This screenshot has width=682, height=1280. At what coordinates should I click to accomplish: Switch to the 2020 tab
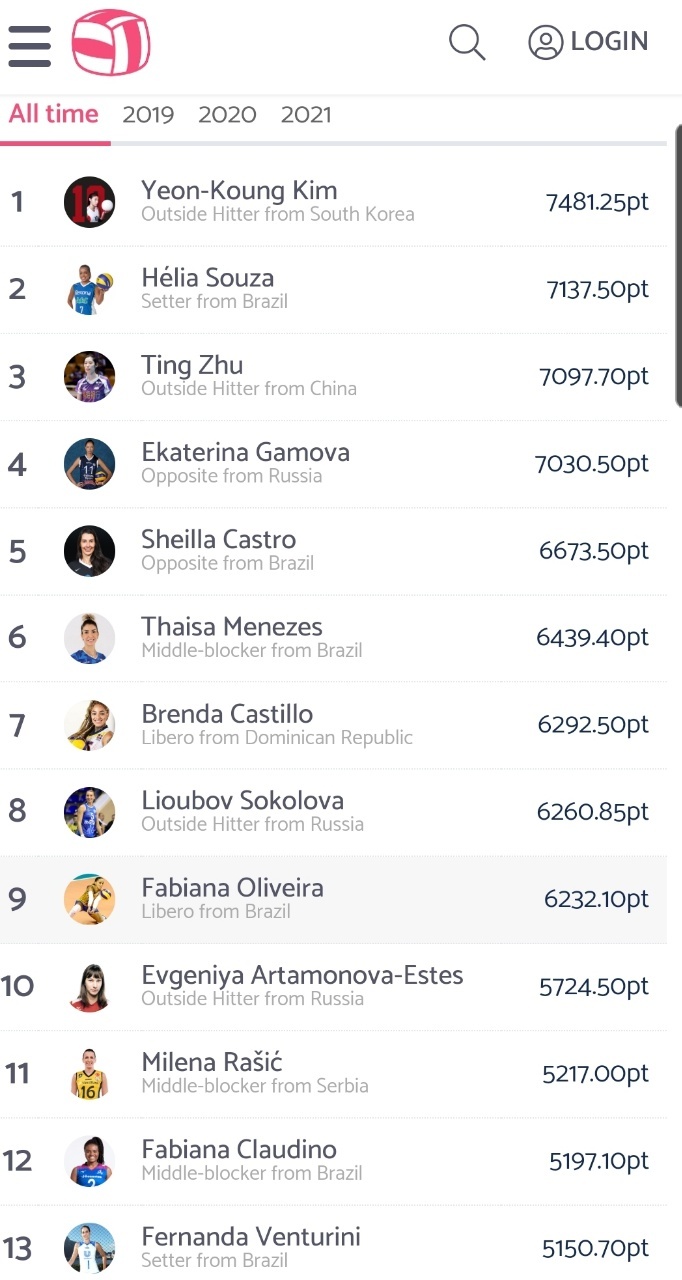[227, 115]
